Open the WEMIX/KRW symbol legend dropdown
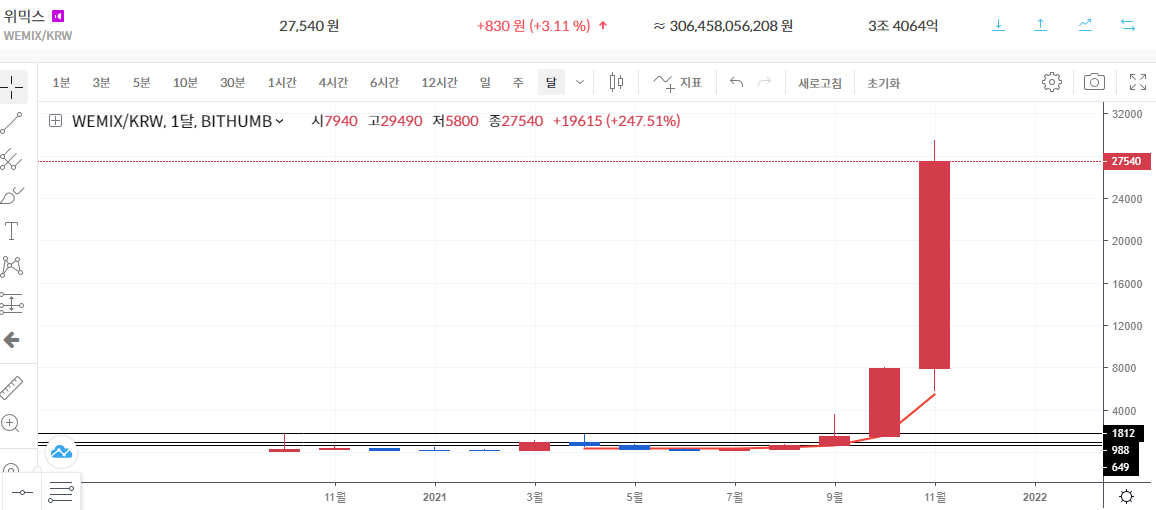This screenshot has width=1156, height=510. [x=177, y=122]
